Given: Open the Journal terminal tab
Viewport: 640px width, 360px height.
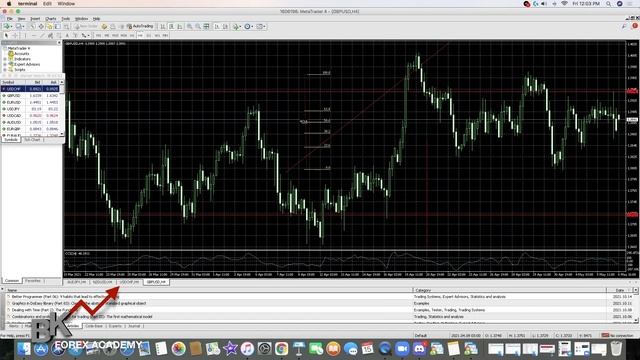Looking at the screenshot, I should [x=134, y=326].
